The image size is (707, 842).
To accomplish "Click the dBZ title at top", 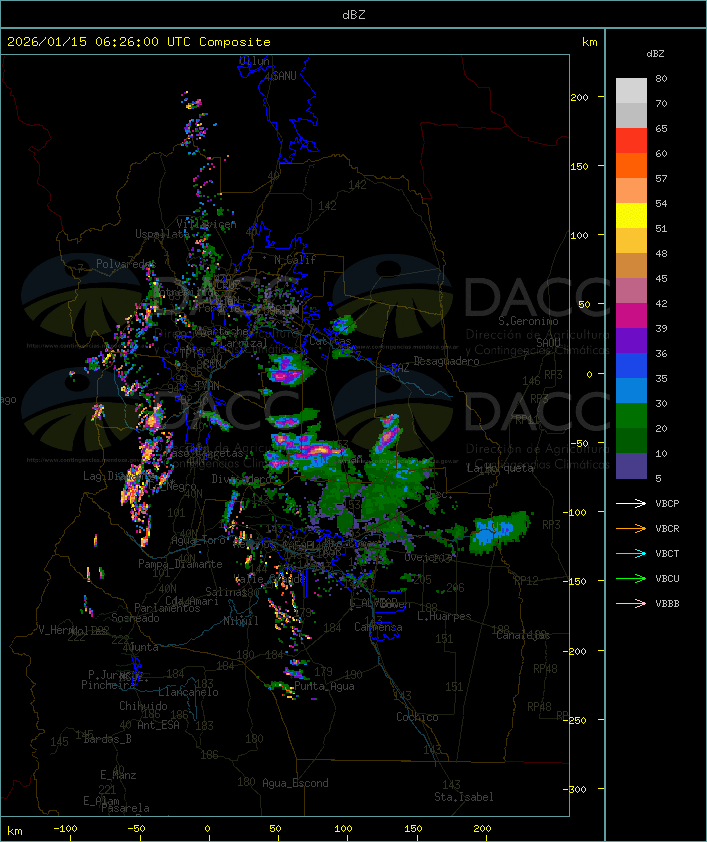I will pyautogui.click(x=353, y=13).
